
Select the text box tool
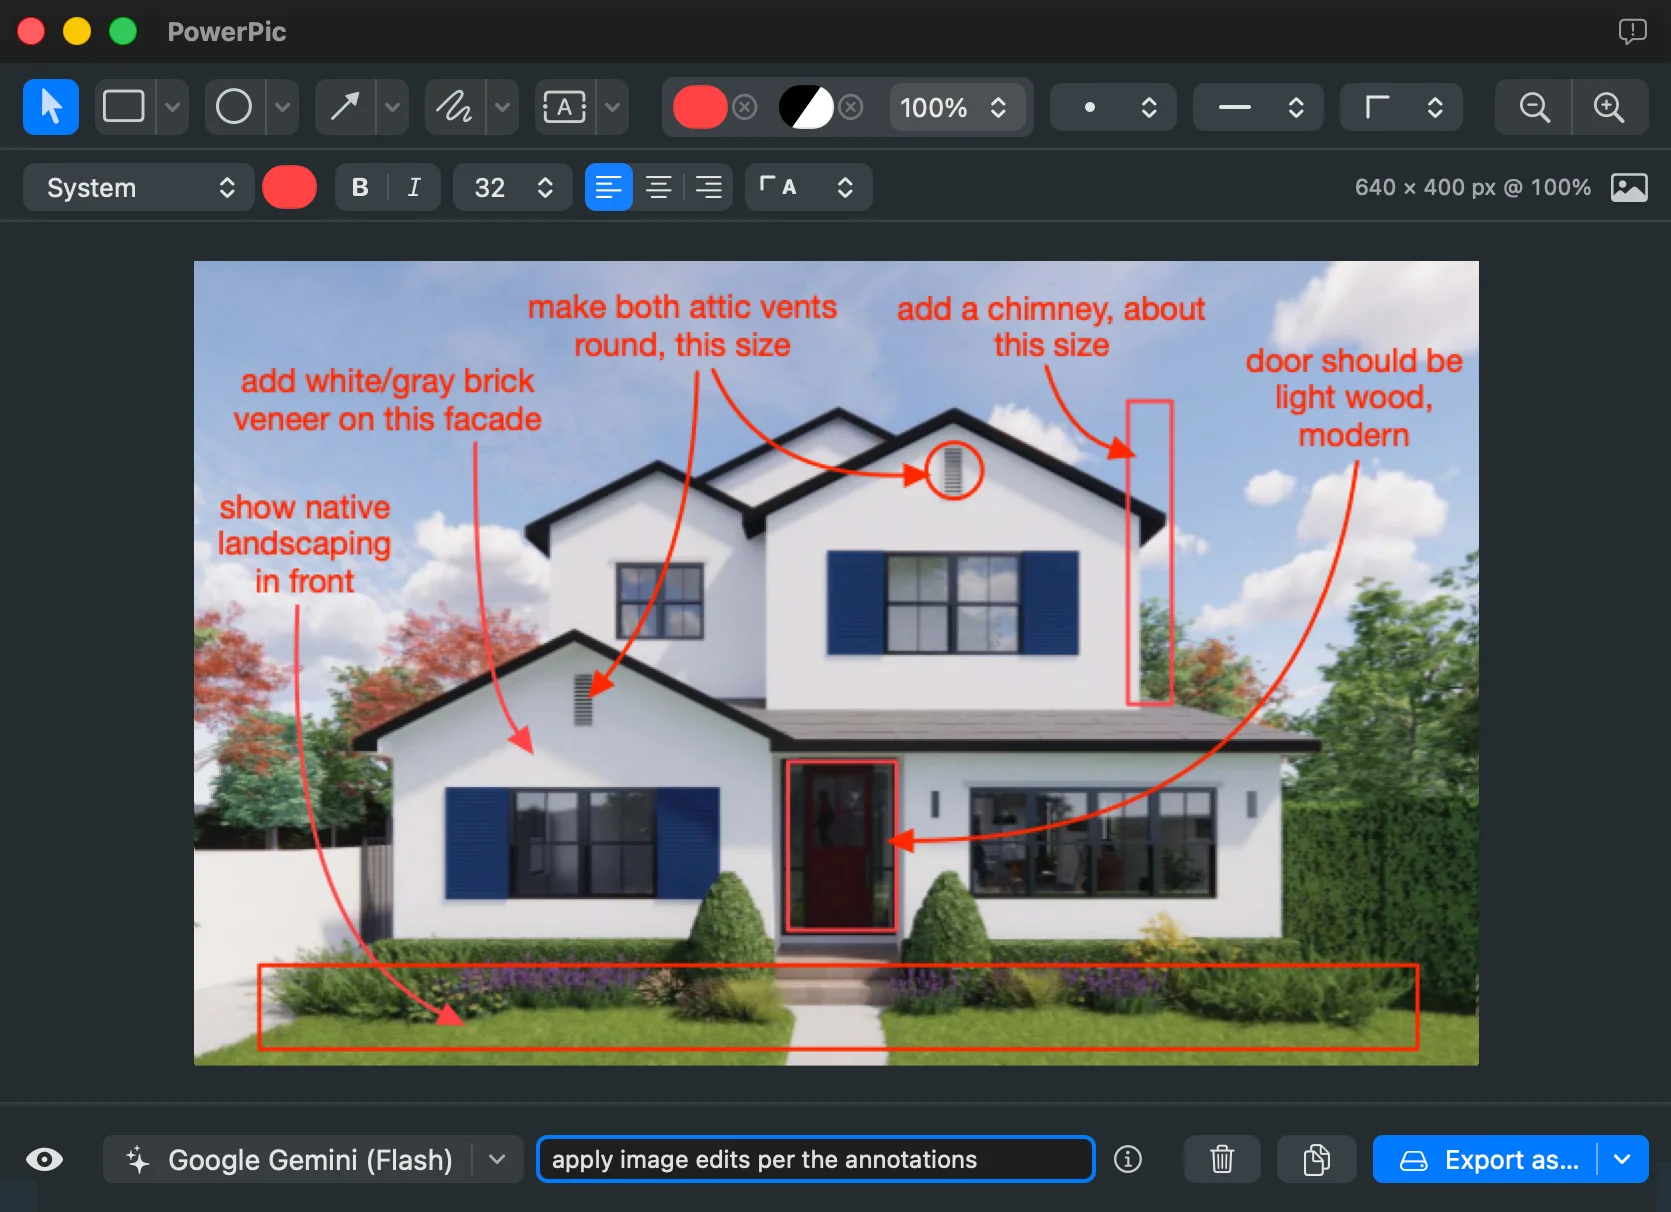(565, 107)
